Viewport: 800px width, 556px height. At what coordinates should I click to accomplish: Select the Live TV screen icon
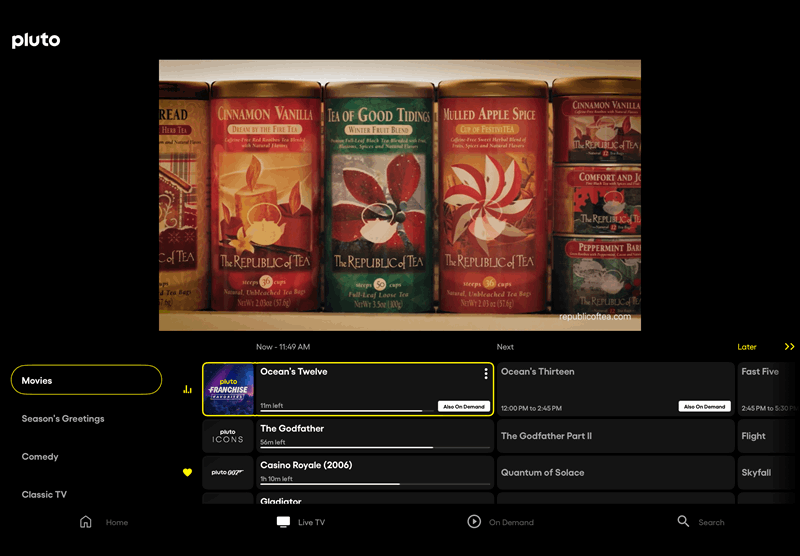point(283,522)
